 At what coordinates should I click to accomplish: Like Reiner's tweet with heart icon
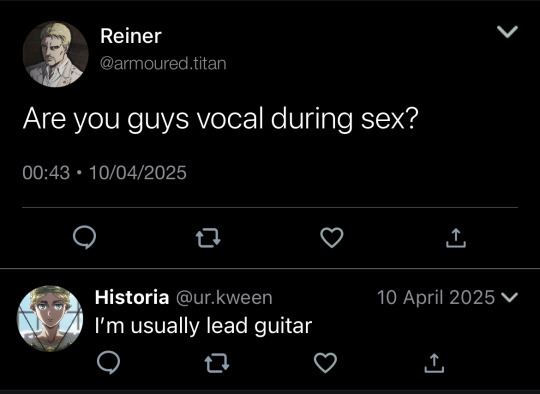[x=332, y=238]
